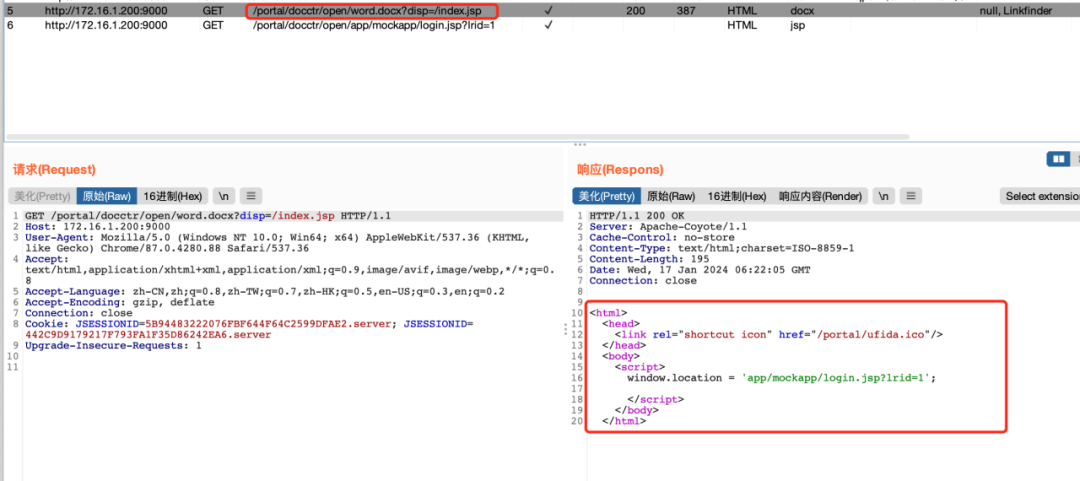This screenshot has height=481, width=1080.
Task: Click the checkmark in row 5
Action: pos(548,12)
